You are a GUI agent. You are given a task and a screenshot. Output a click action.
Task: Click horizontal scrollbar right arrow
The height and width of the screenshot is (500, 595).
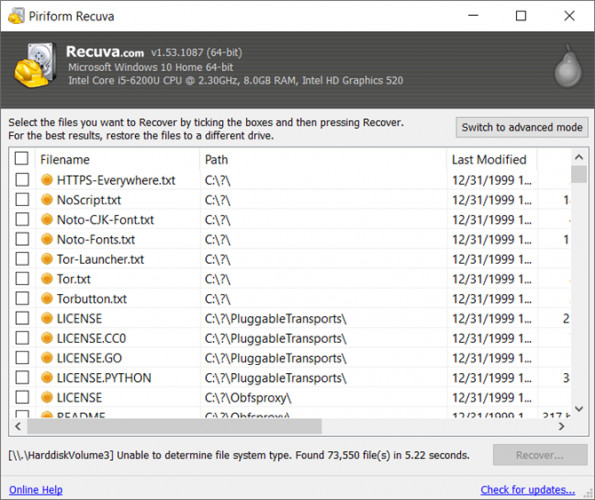(562, 426)
